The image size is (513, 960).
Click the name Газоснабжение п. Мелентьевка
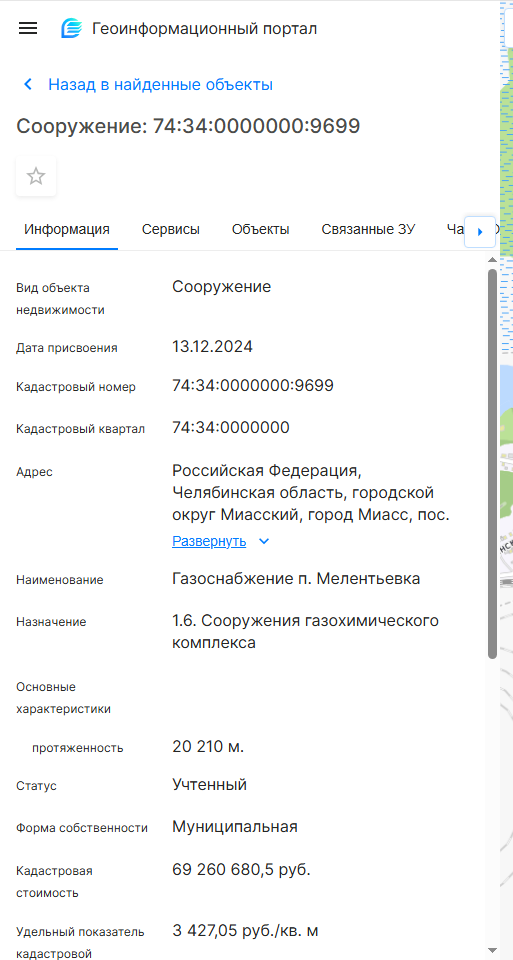coord(296,579)
